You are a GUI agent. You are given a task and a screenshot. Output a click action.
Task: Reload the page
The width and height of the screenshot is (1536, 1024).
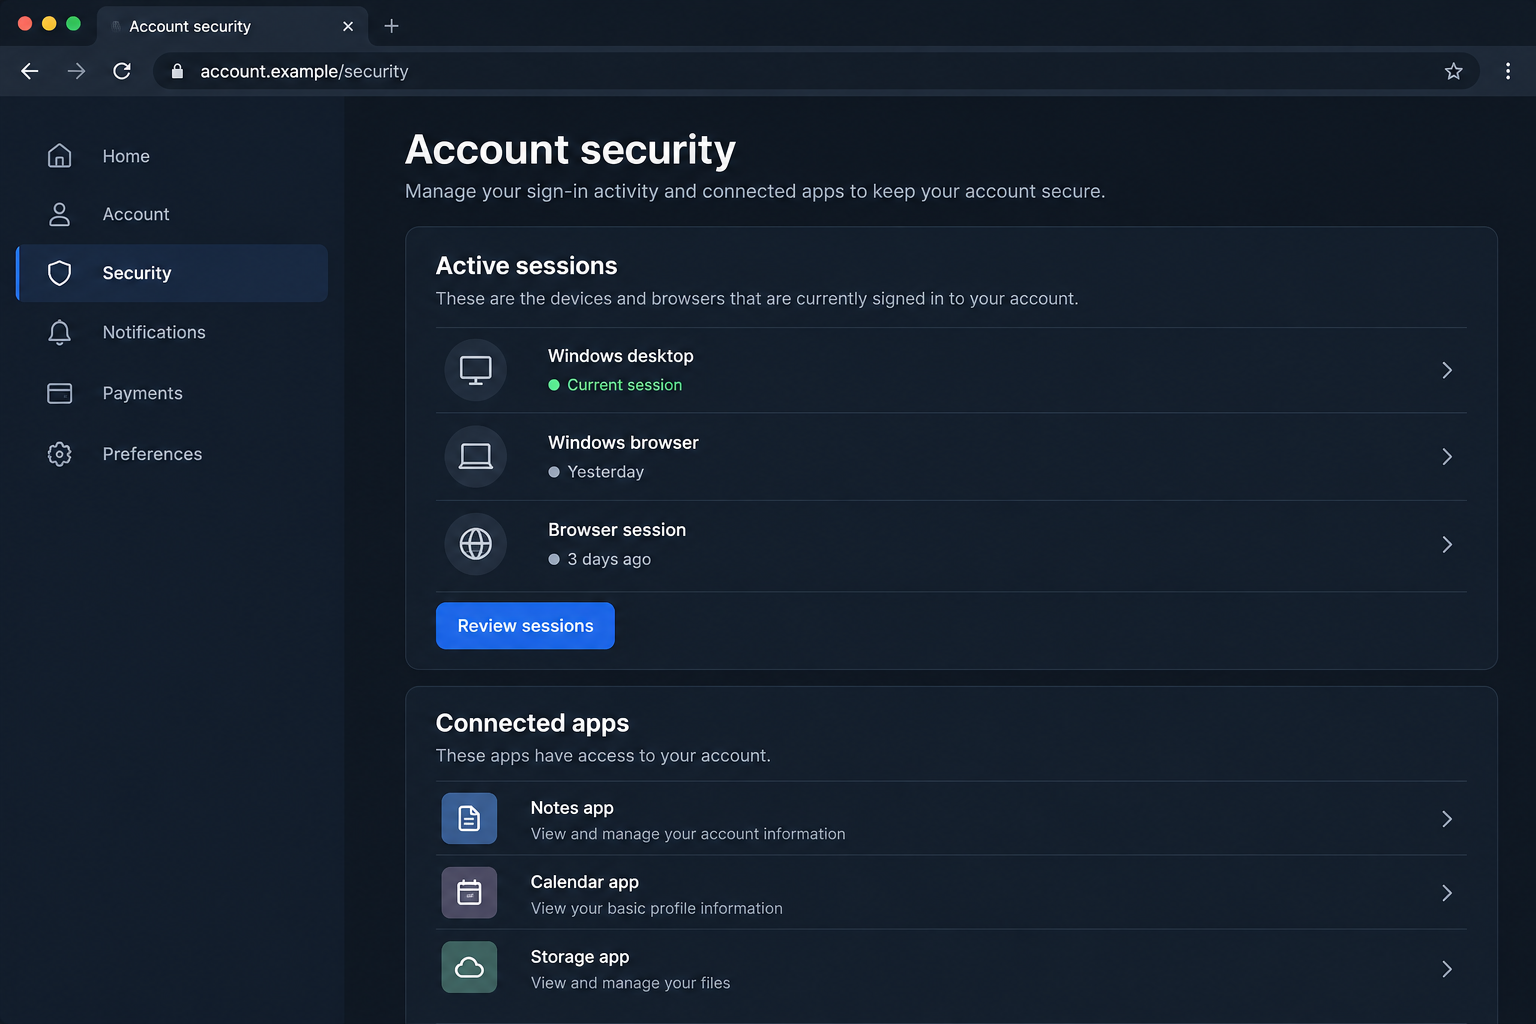pyautogui.click(x=122, y=71)
